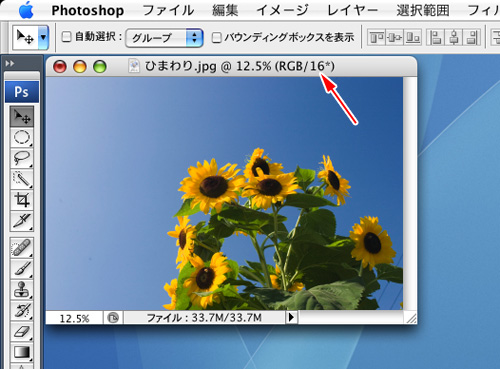This screenshot has width=500, height=369.
Task: Select the Magic Wand tool
Action: click(22, 179)
